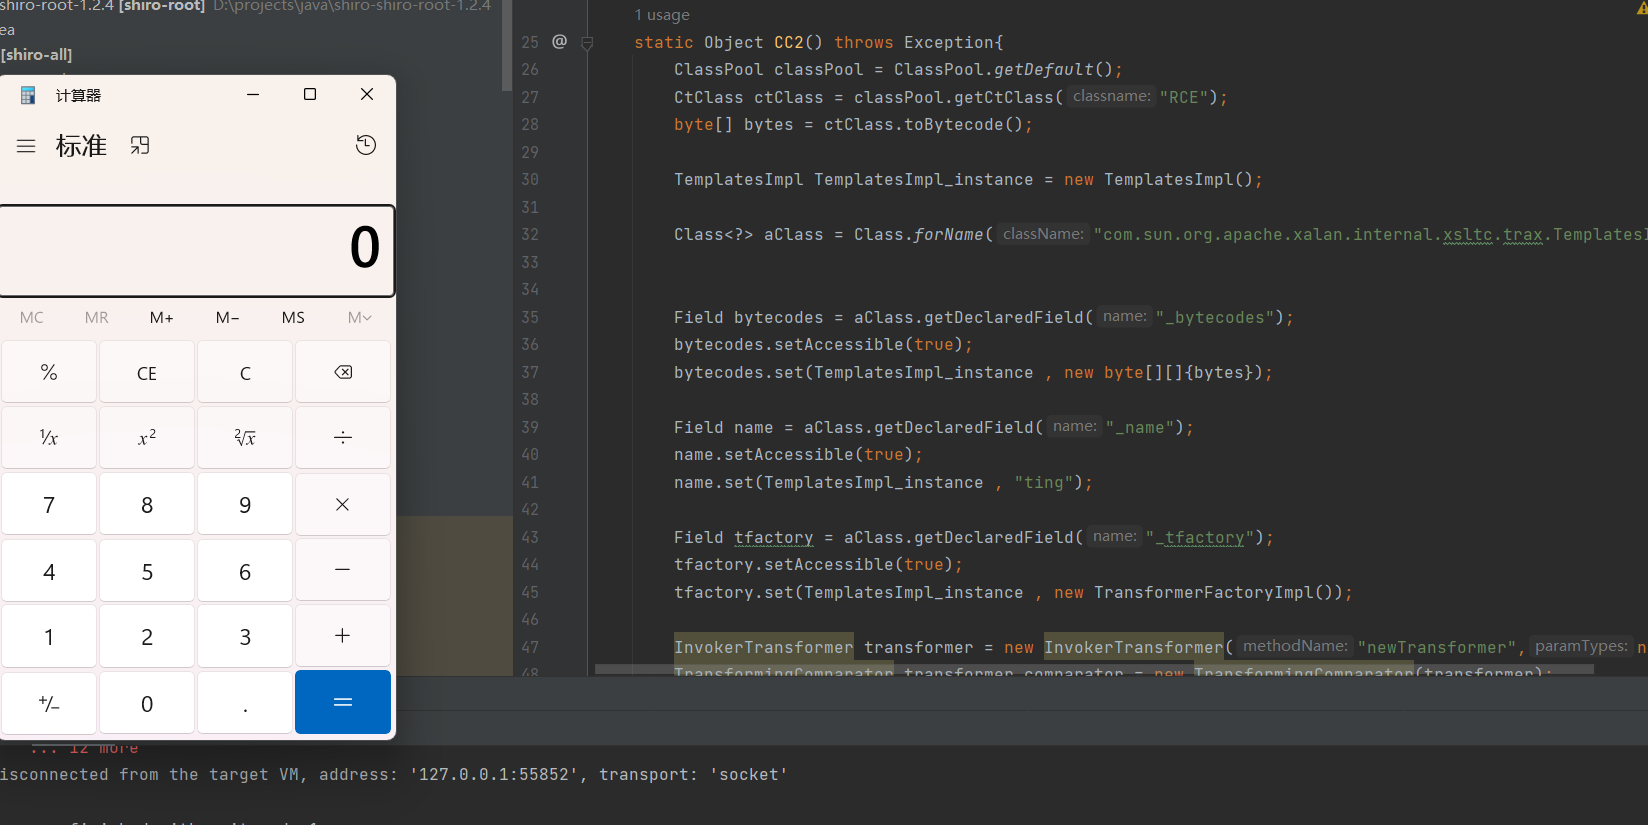
Task: Add to memory with M+
Action: click(162, 317)
